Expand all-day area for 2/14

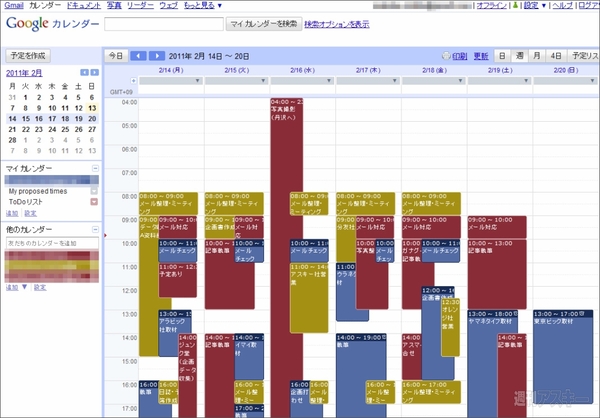(x=198, y=81)
